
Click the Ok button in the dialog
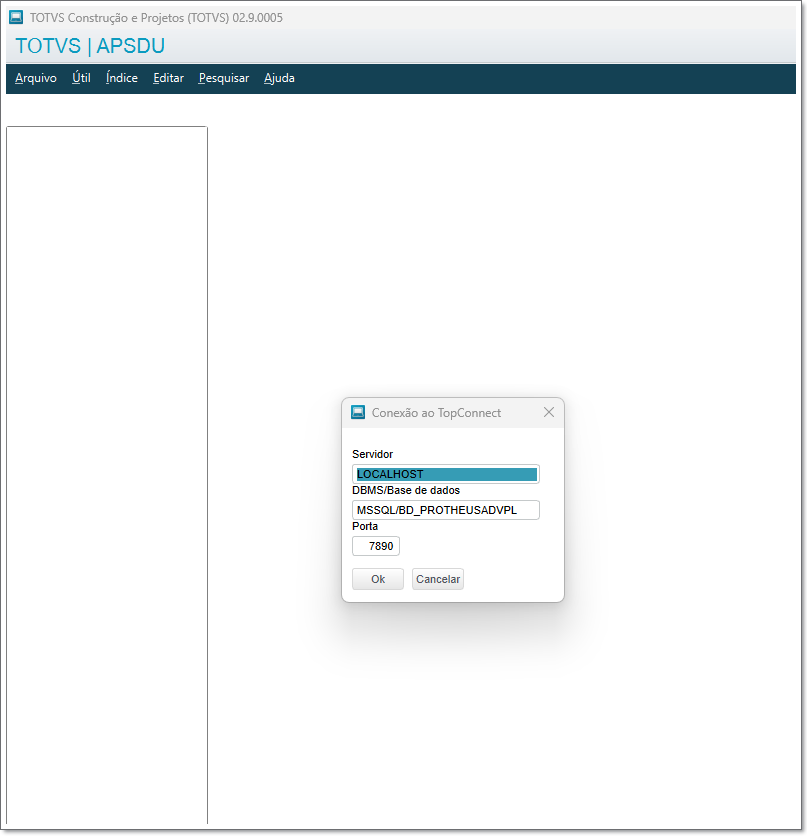(378, 579)
